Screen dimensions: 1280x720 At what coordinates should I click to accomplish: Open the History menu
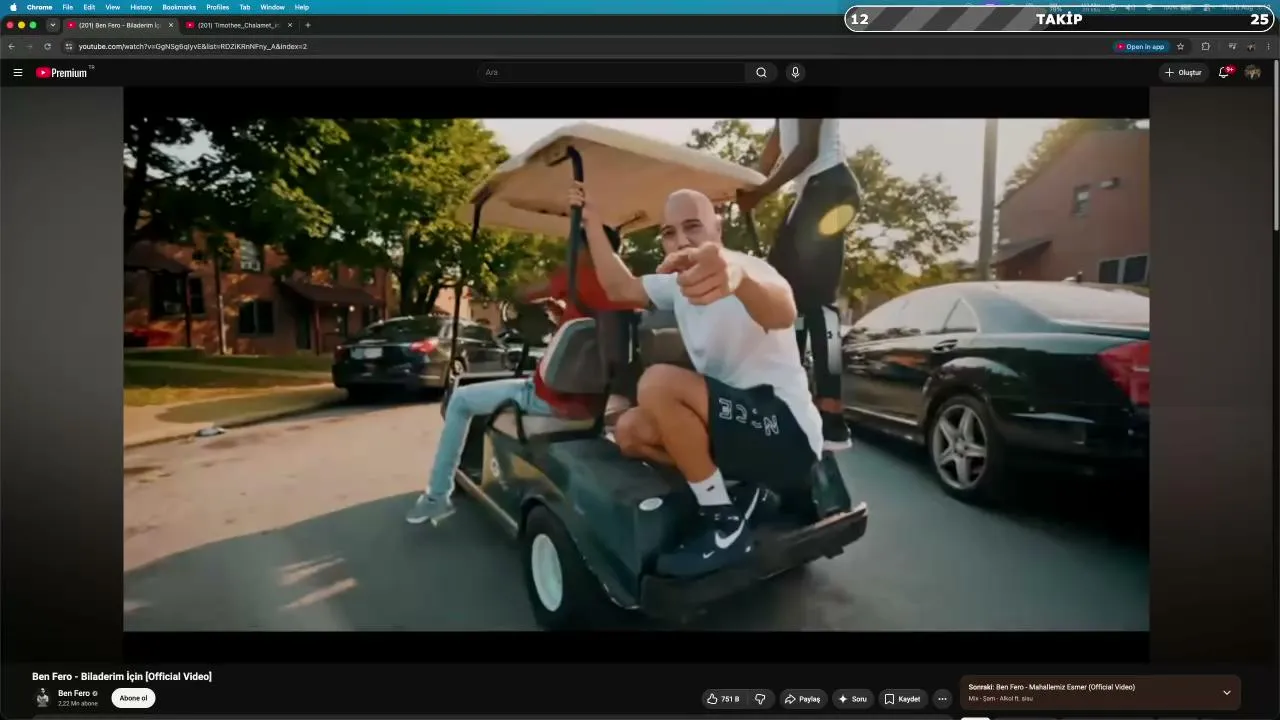click(141, 7)
